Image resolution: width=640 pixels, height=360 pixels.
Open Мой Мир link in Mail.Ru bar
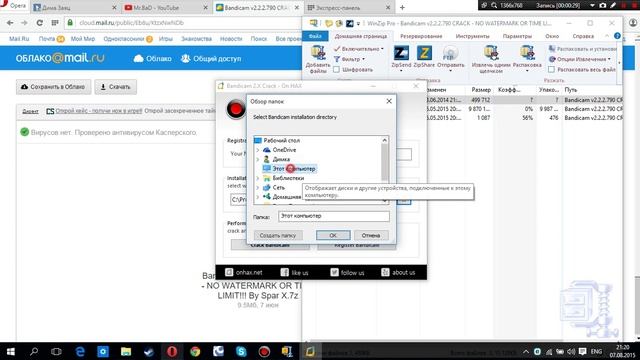(x=83, y=39)
